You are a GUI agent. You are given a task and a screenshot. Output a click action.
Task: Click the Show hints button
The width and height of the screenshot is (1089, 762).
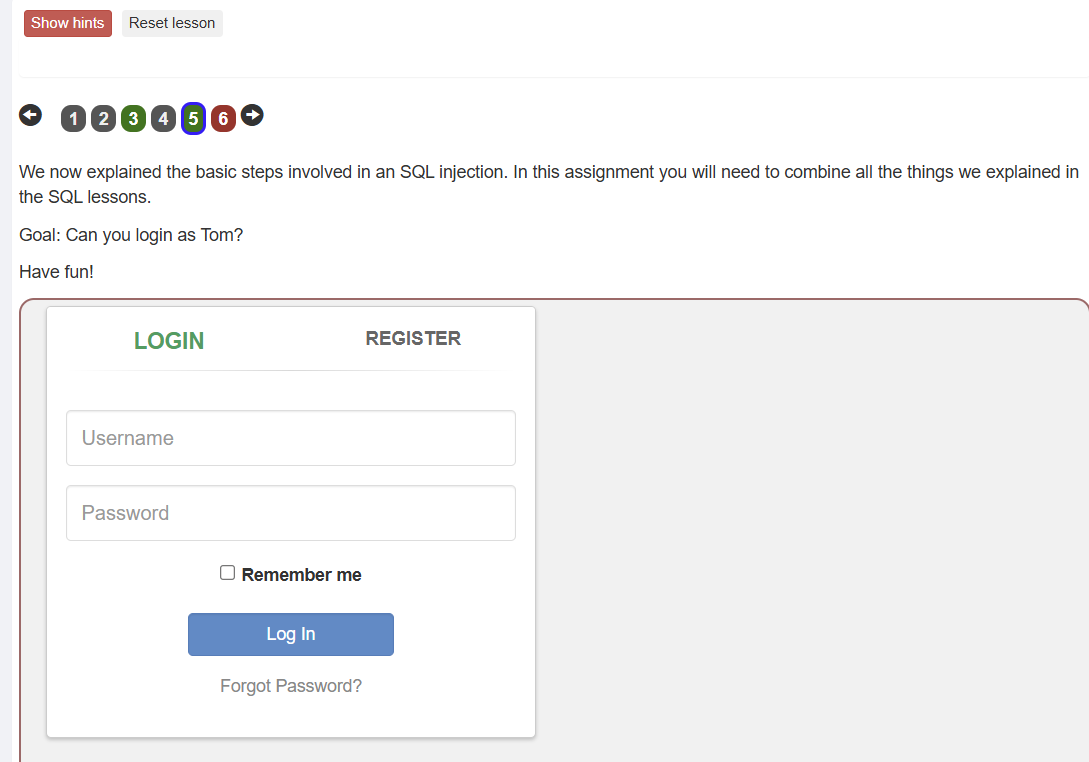[x=67, y=23]
